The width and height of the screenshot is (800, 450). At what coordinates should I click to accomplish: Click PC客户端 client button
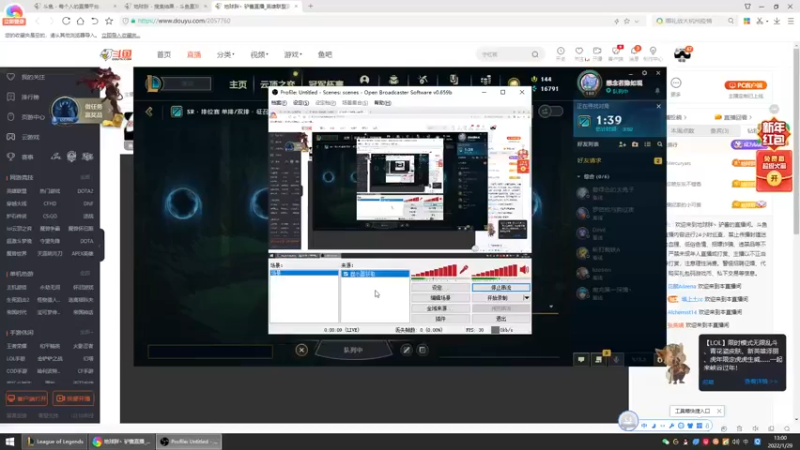click(745, 85)
